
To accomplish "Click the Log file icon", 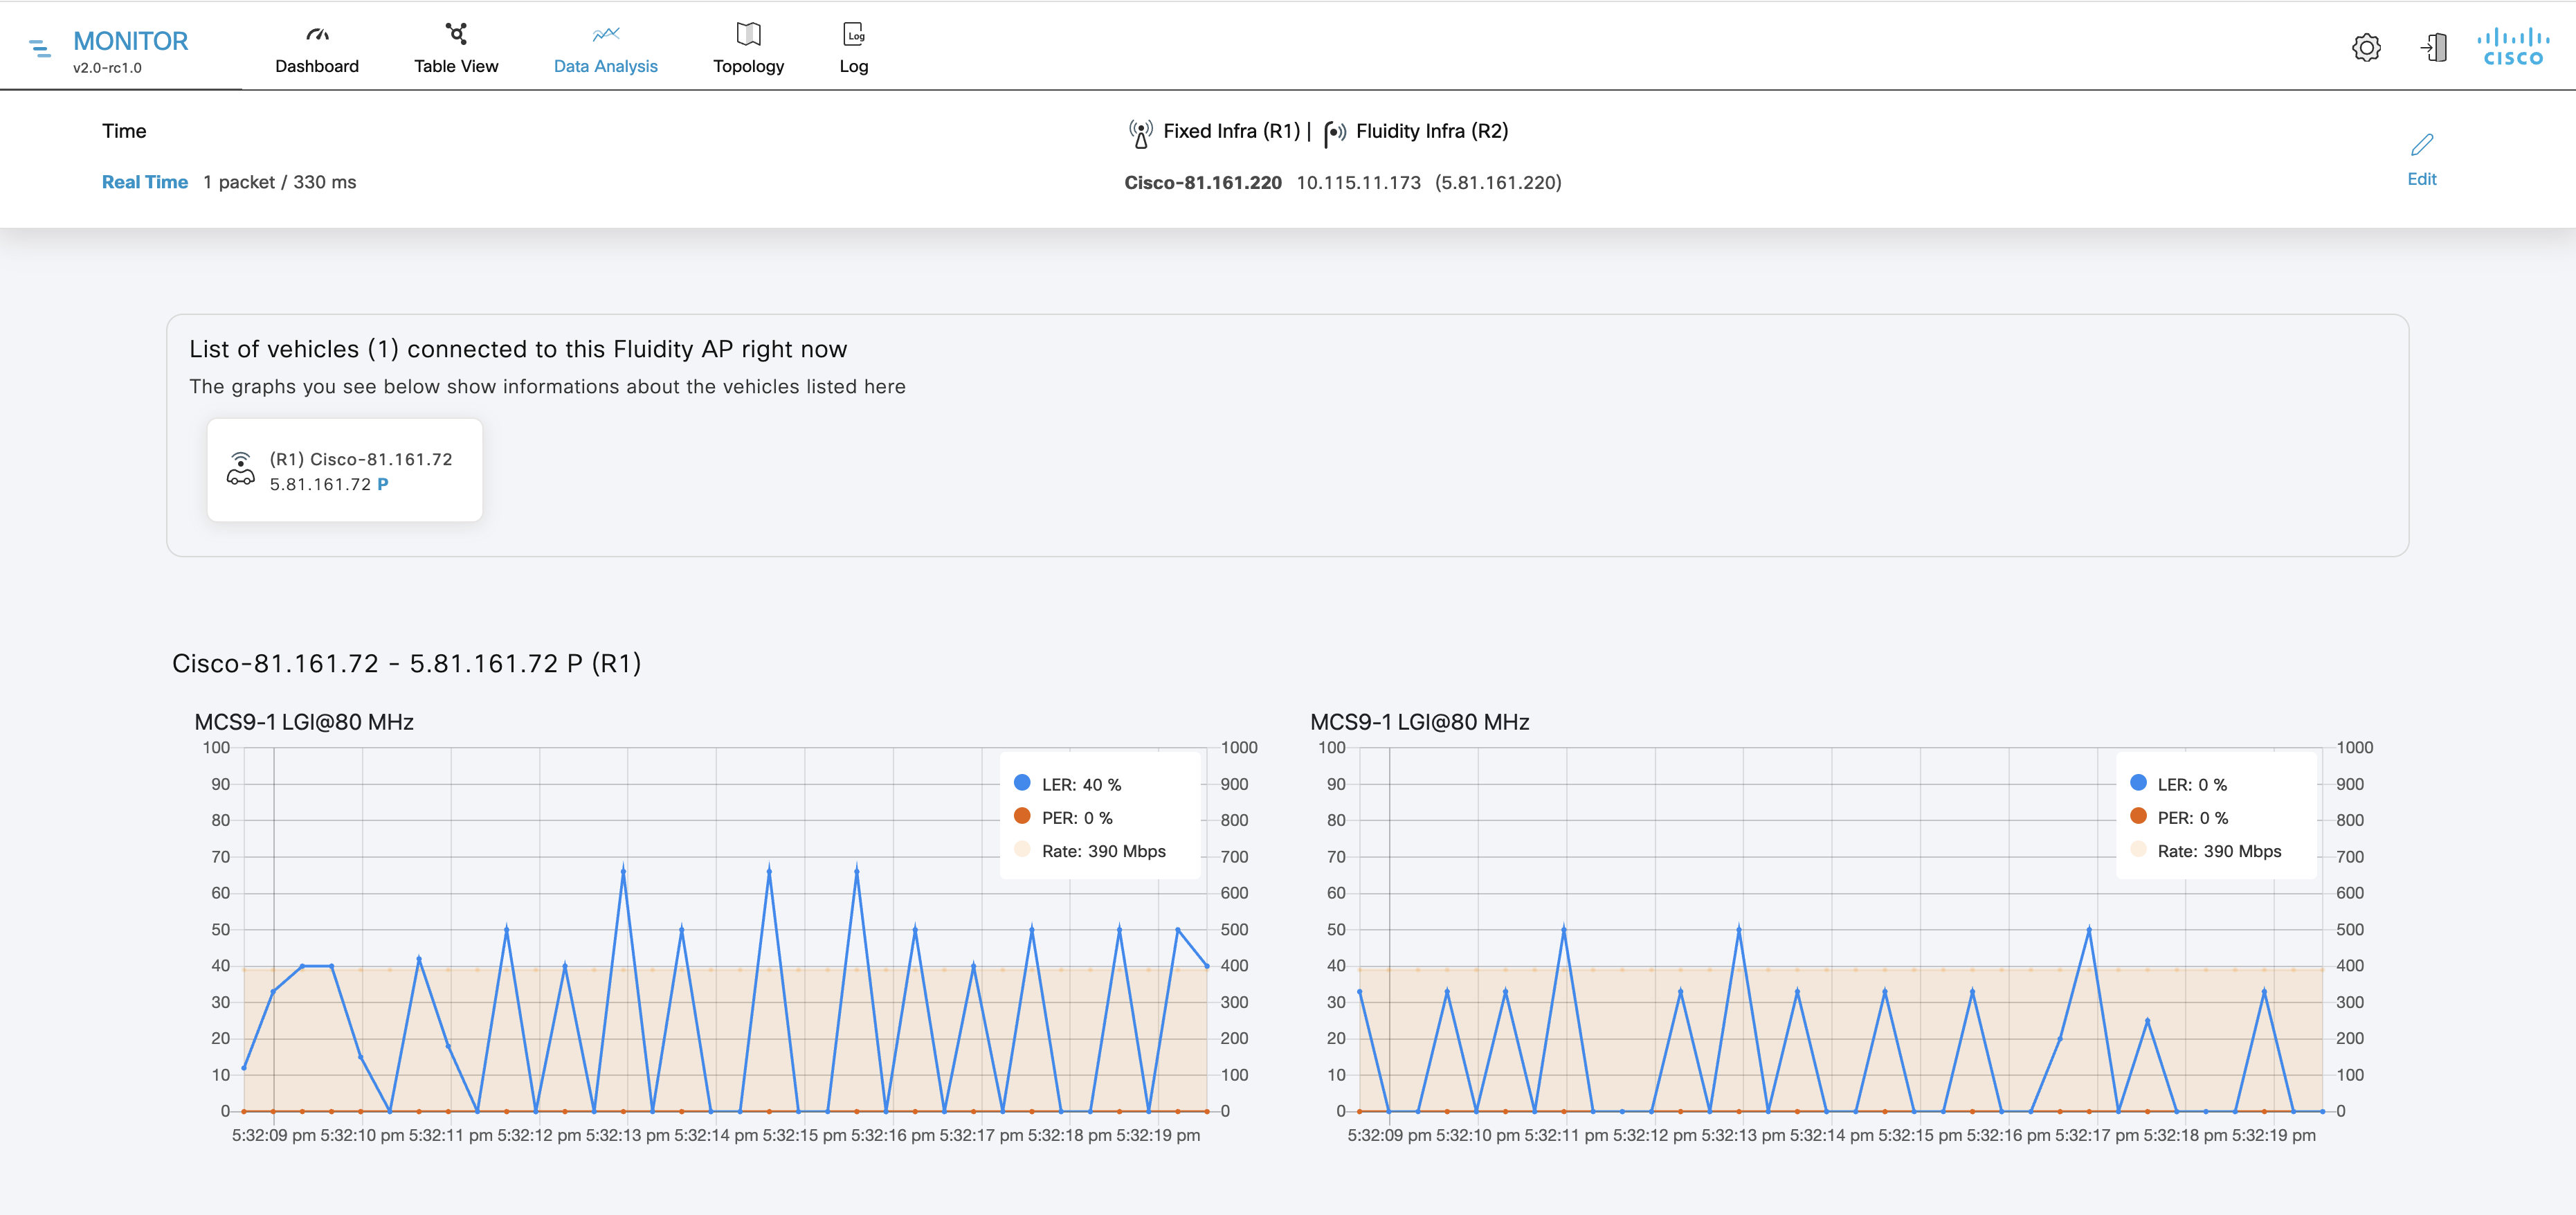I will point(854,34).
